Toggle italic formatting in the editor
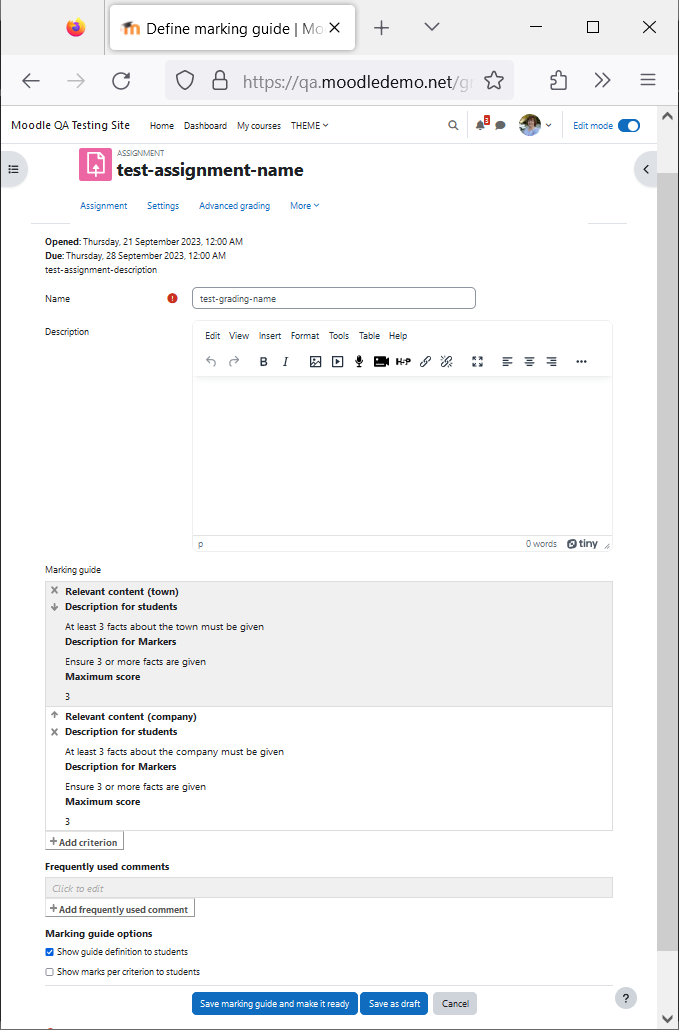Screen dimensions: 679x1030 click(x=285, y=361)
